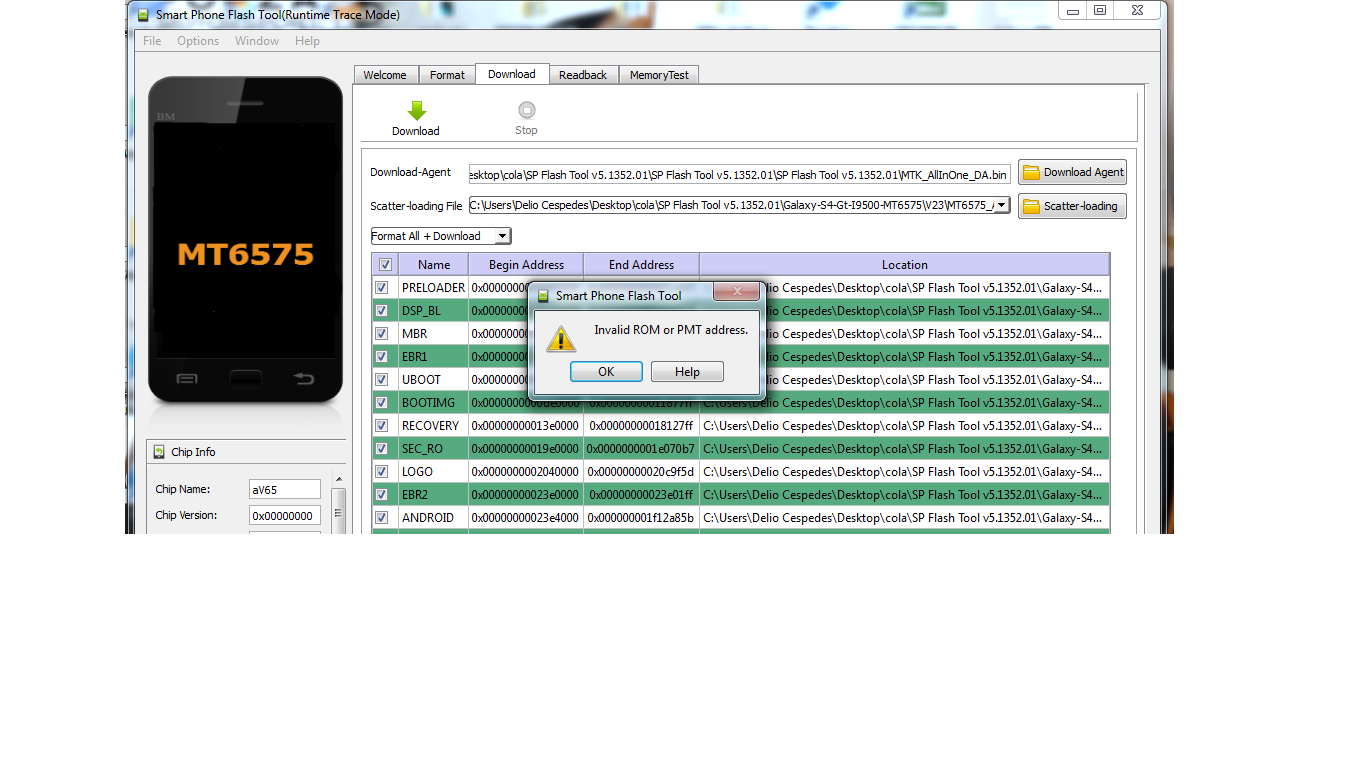1366x768 pixels.
Task: Click the phone's home button on MT6575 image
Action: [x=245, y=378]
